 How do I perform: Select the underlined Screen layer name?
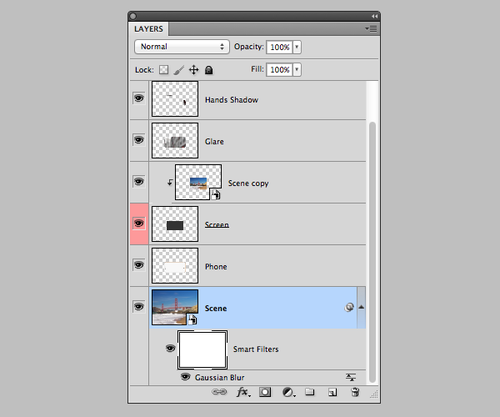coord(217,225)
